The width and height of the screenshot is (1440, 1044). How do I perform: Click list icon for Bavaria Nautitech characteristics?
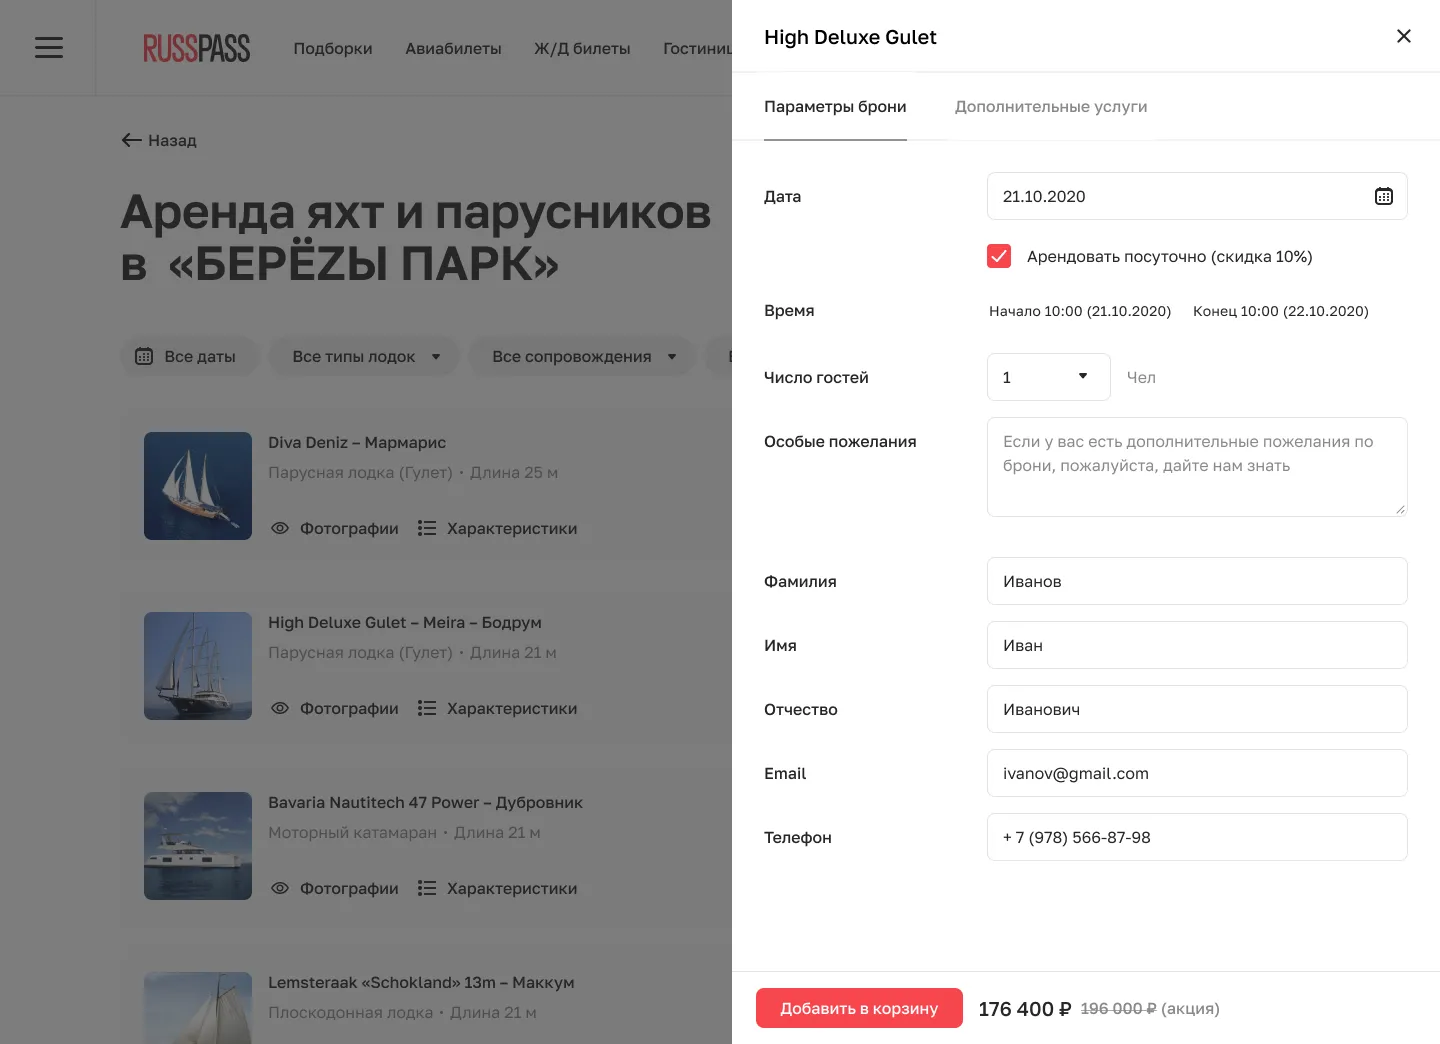coord(427,888)
